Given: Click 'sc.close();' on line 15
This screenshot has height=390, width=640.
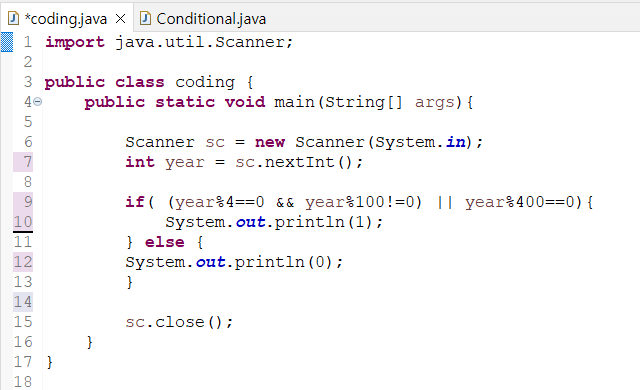Looking at the screenshot, I should tap(179, 322).
